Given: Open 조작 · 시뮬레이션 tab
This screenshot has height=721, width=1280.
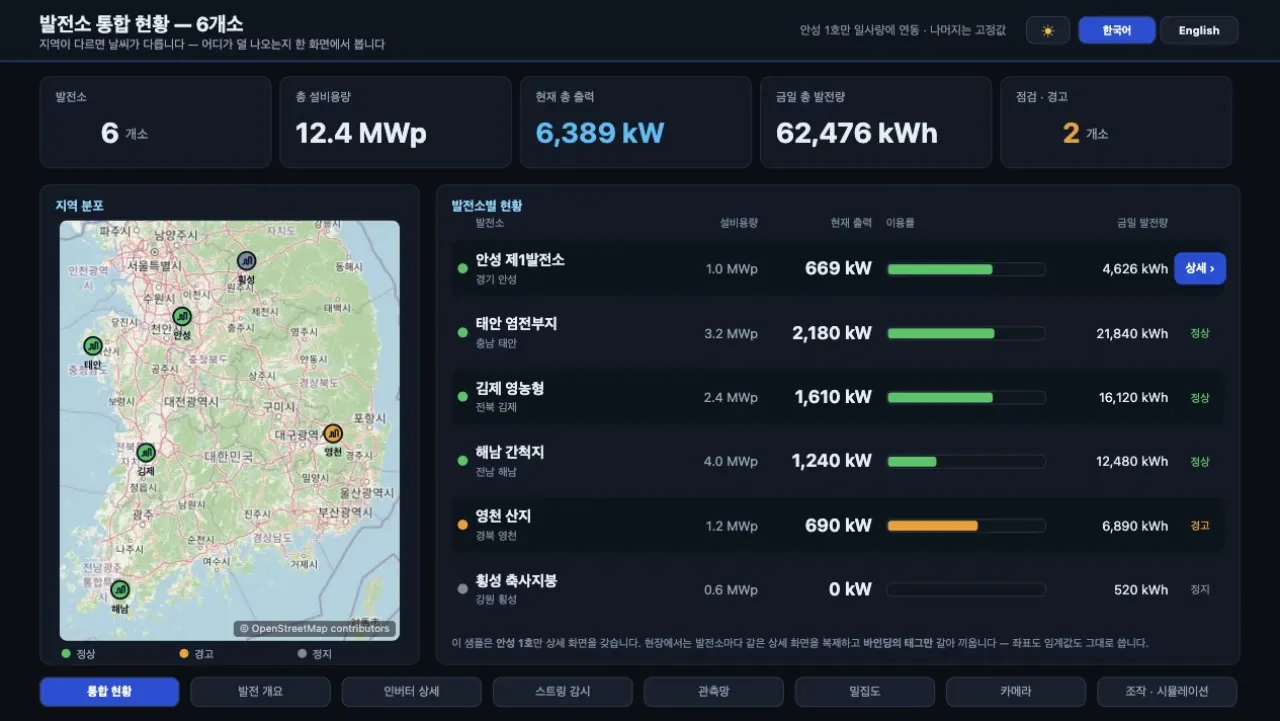Looking at the screenshot, I should coord(1167,692).
